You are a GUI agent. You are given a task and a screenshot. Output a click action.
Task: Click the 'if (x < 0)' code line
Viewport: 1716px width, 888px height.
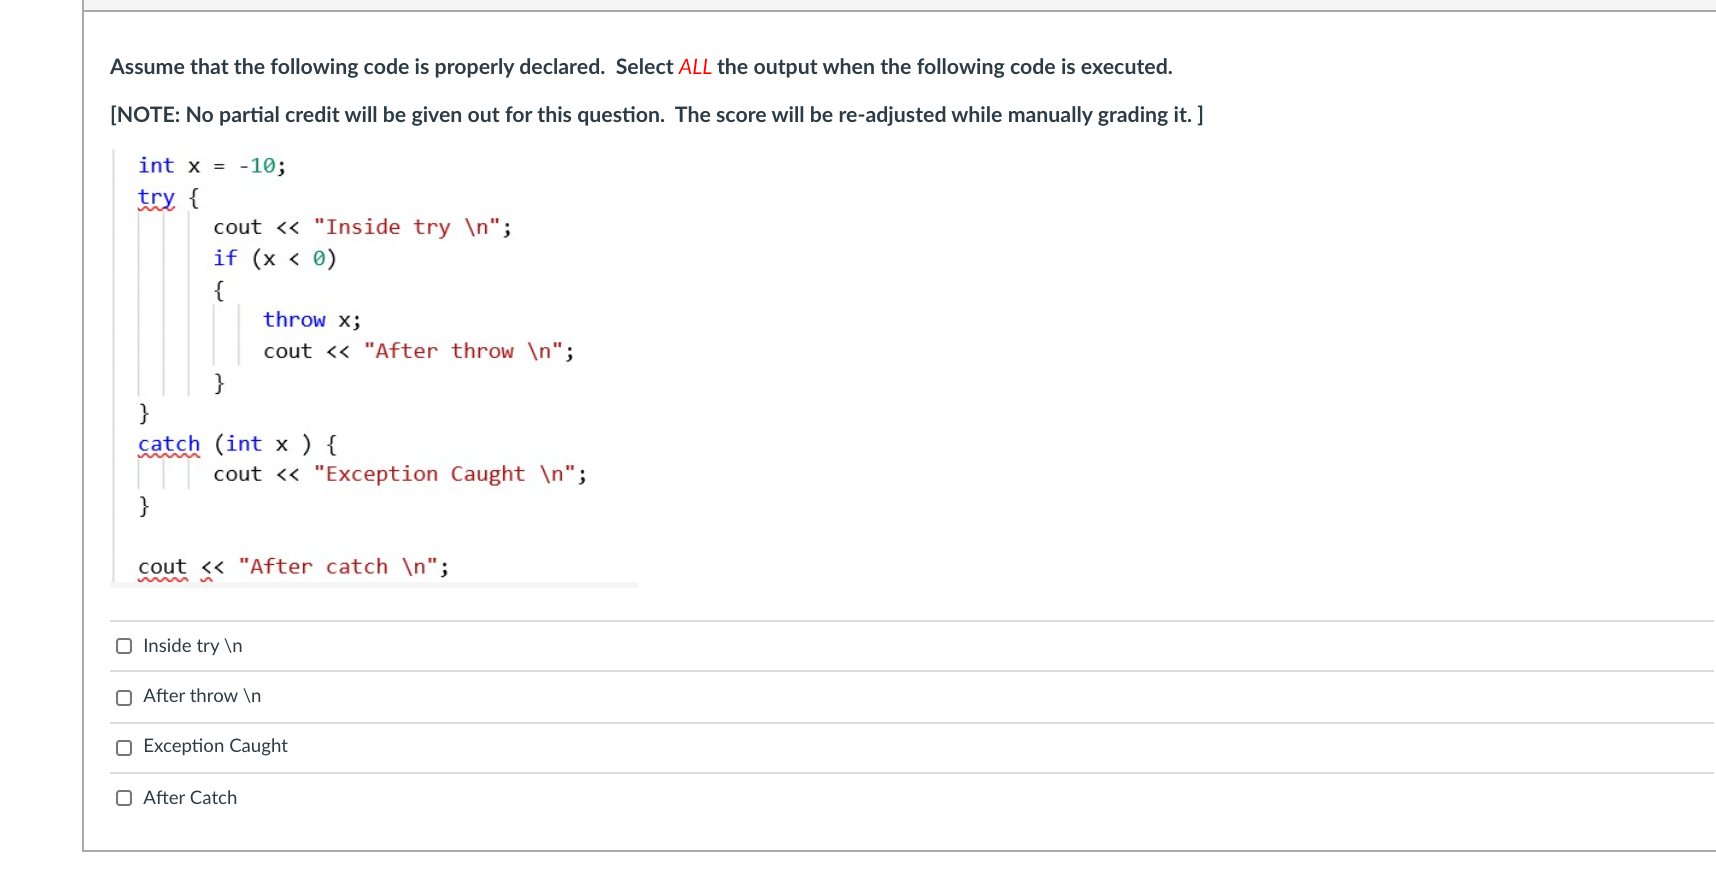click(275, 259)
